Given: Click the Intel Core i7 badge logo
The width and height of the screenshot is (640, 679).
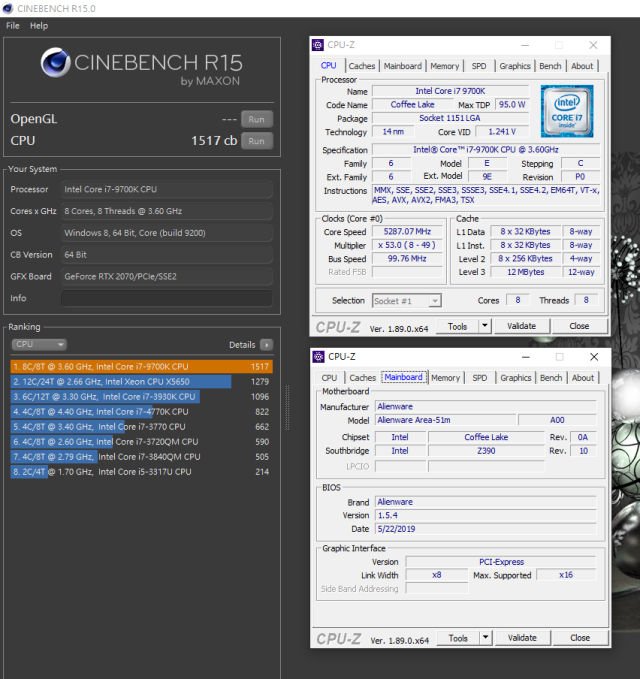Looking at the screenshot, I should coord(567,111).
